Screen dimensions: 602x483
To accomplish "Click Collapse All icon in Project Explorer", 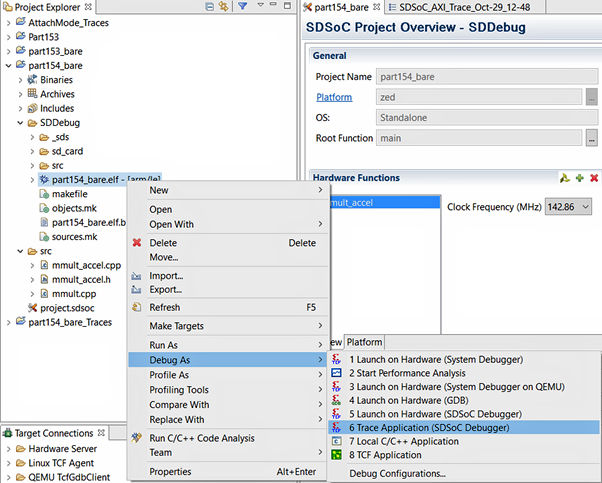I will tap(209, 7).
